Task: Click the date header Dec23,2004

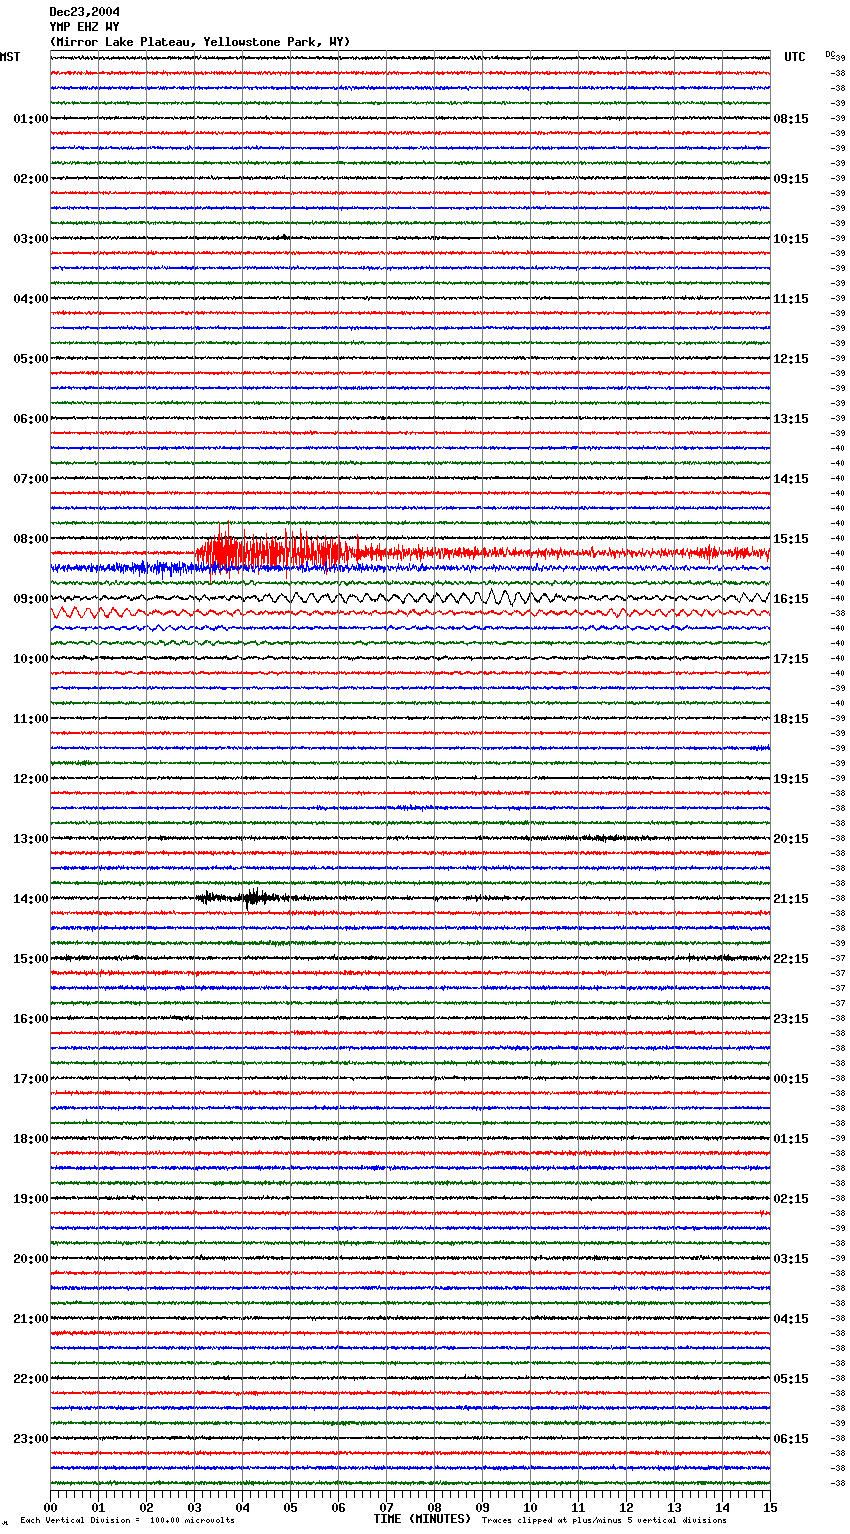Action: click(84, 12)
